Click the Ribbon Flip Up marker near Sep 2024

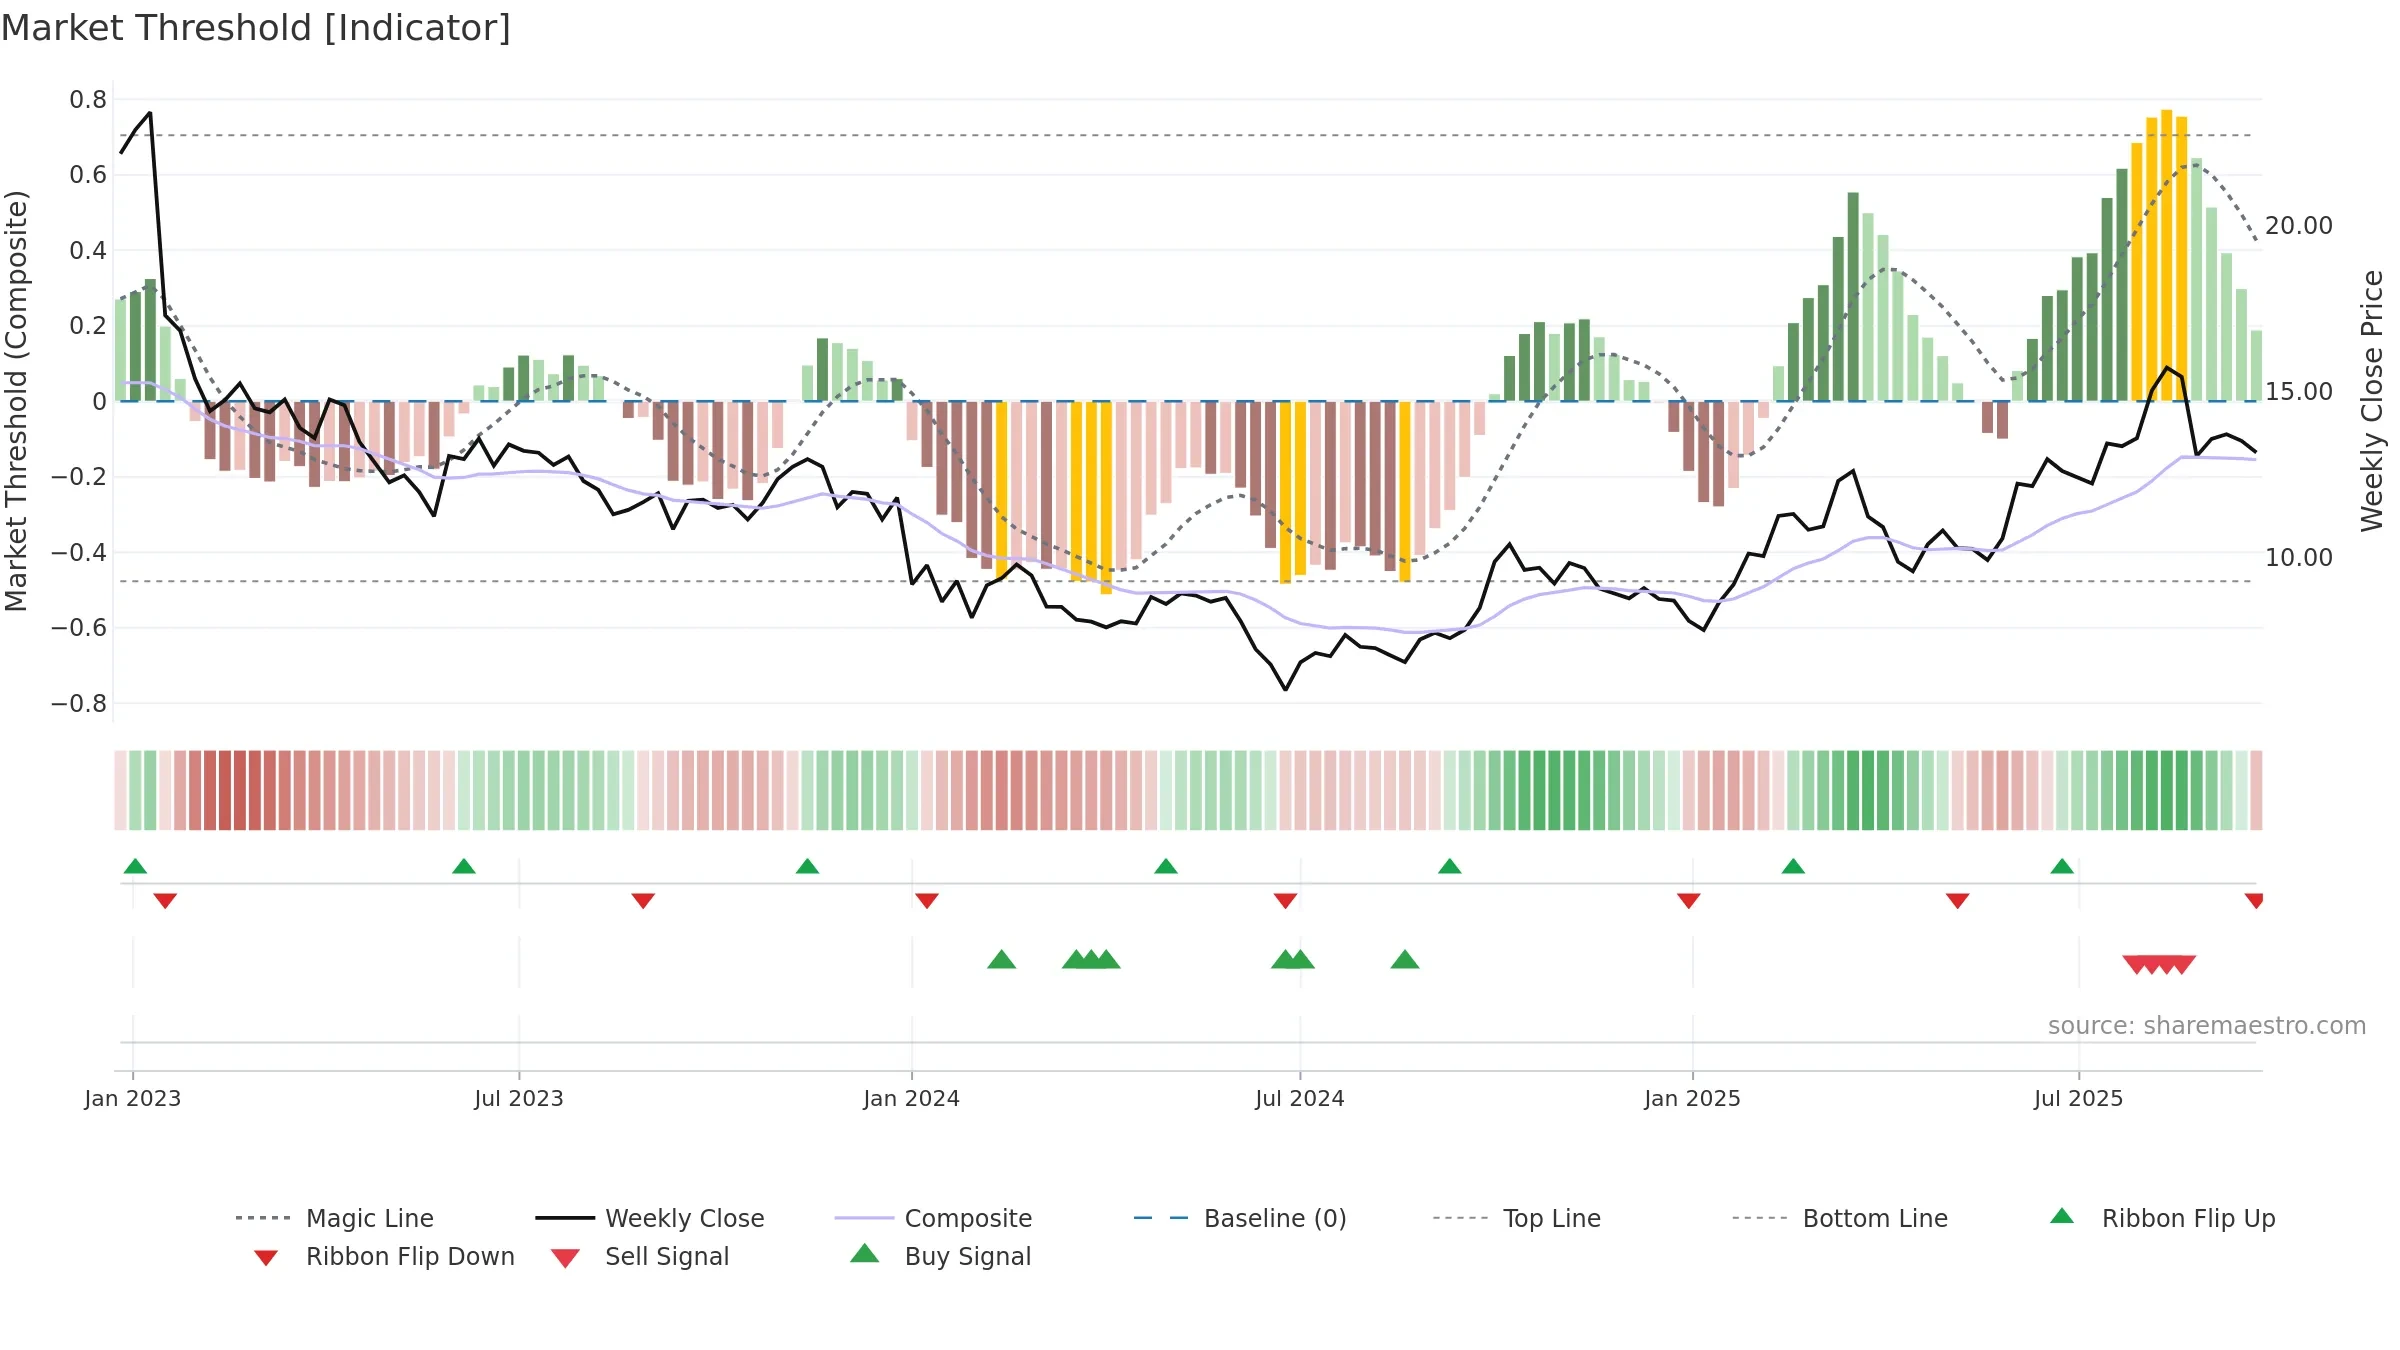(x=1450, y=866)
